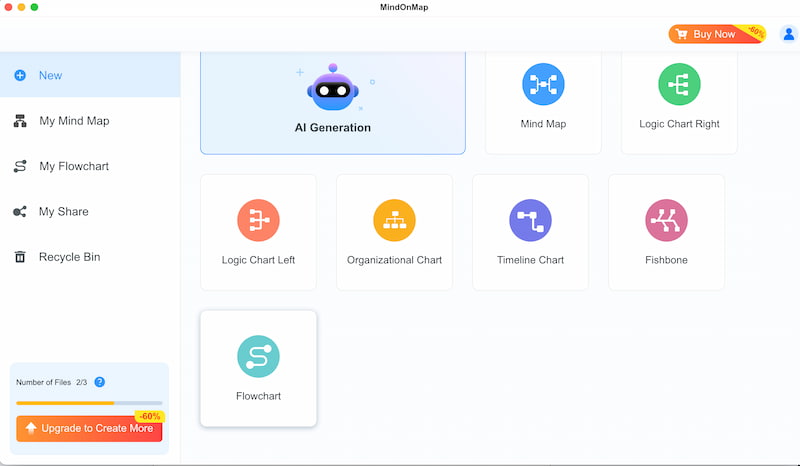Select the blue Mind Map icon
The height and width of the screenshot is (466, 800).
coord(543,84)
